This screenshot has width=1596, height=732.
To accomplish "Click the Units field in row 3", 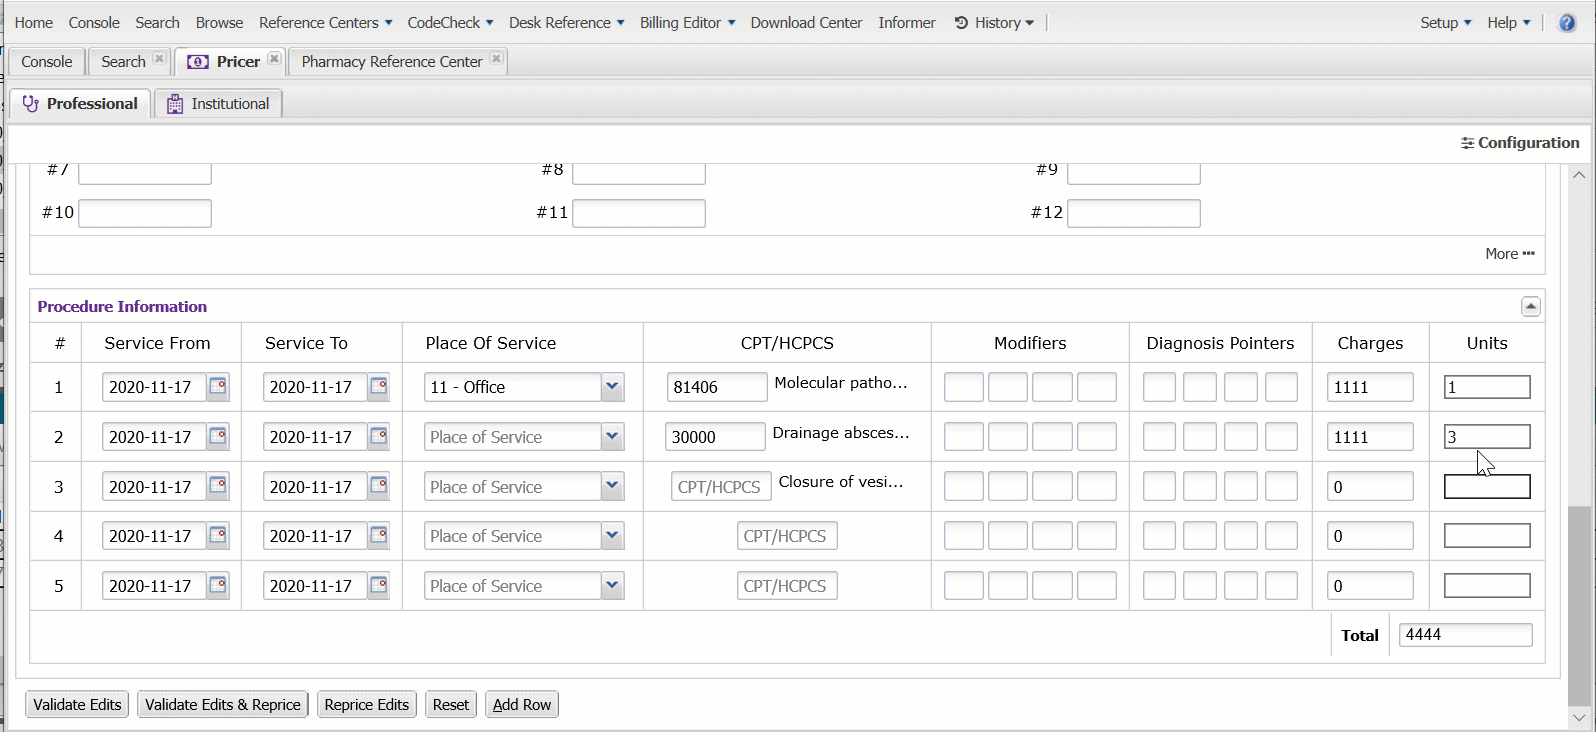I will point(1486,487).
